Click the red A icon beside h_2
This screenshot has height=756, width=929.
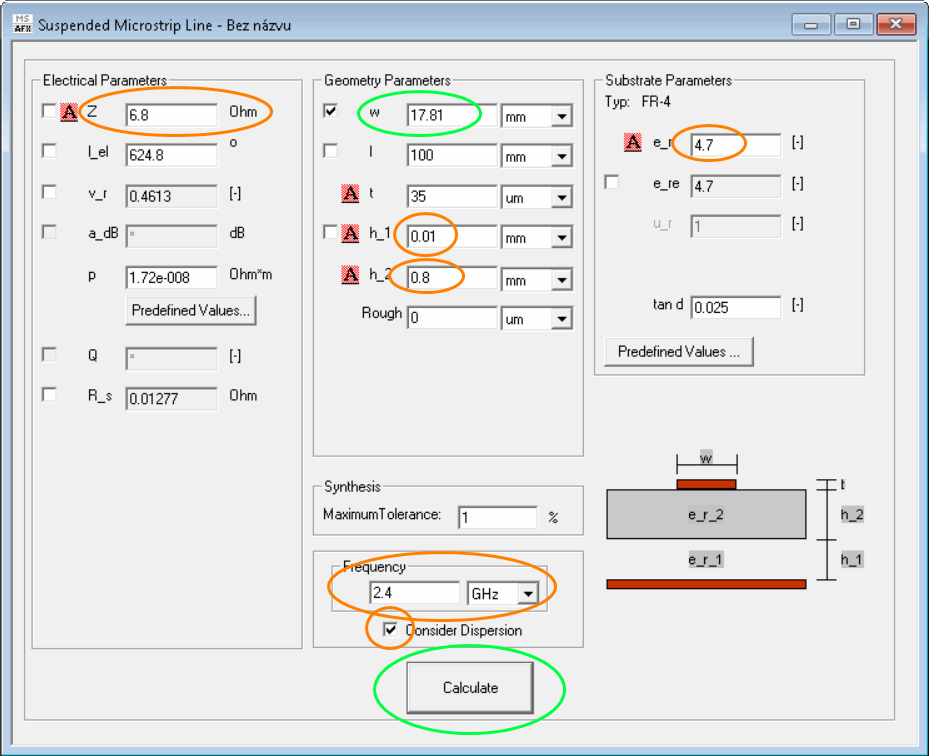click(350, 276)
